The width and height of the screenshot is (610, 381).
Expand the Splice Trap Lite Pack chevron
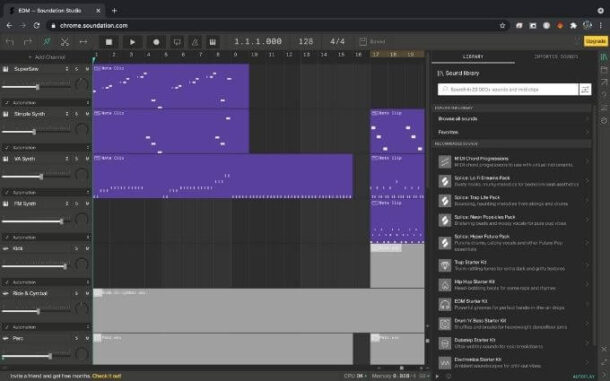587,200
